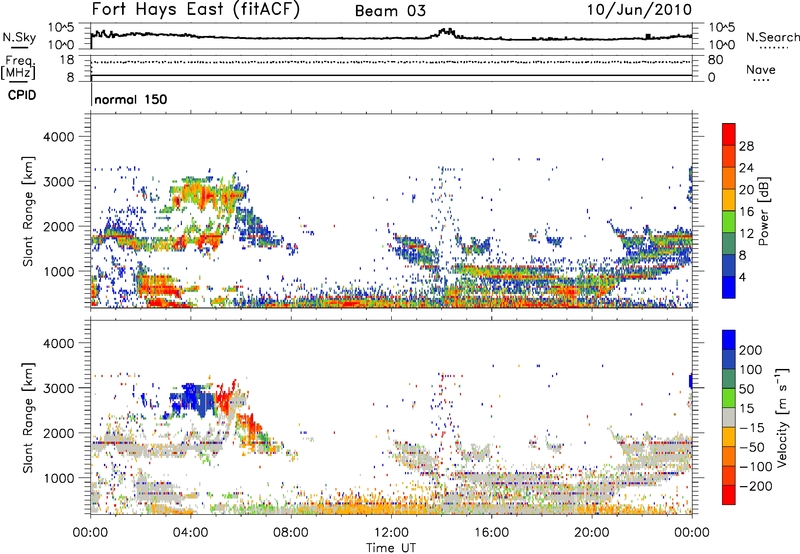800x554 pixels.
Task: Click the 'Fort Hays East (fitACF)' title
Action: [x=195, y=10]
